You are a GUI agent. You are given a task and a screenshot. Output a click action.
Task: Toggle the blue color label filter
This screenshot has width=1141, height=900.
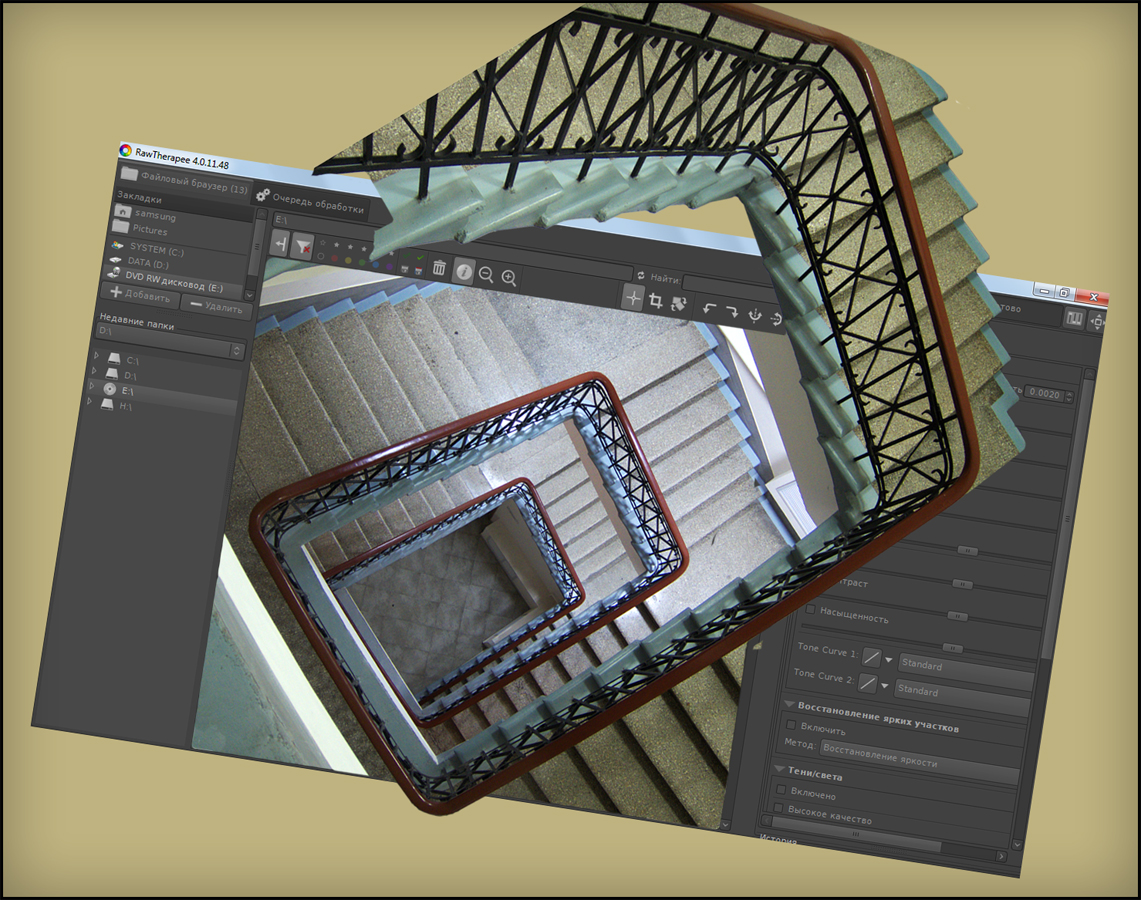[x=375, y=263]
